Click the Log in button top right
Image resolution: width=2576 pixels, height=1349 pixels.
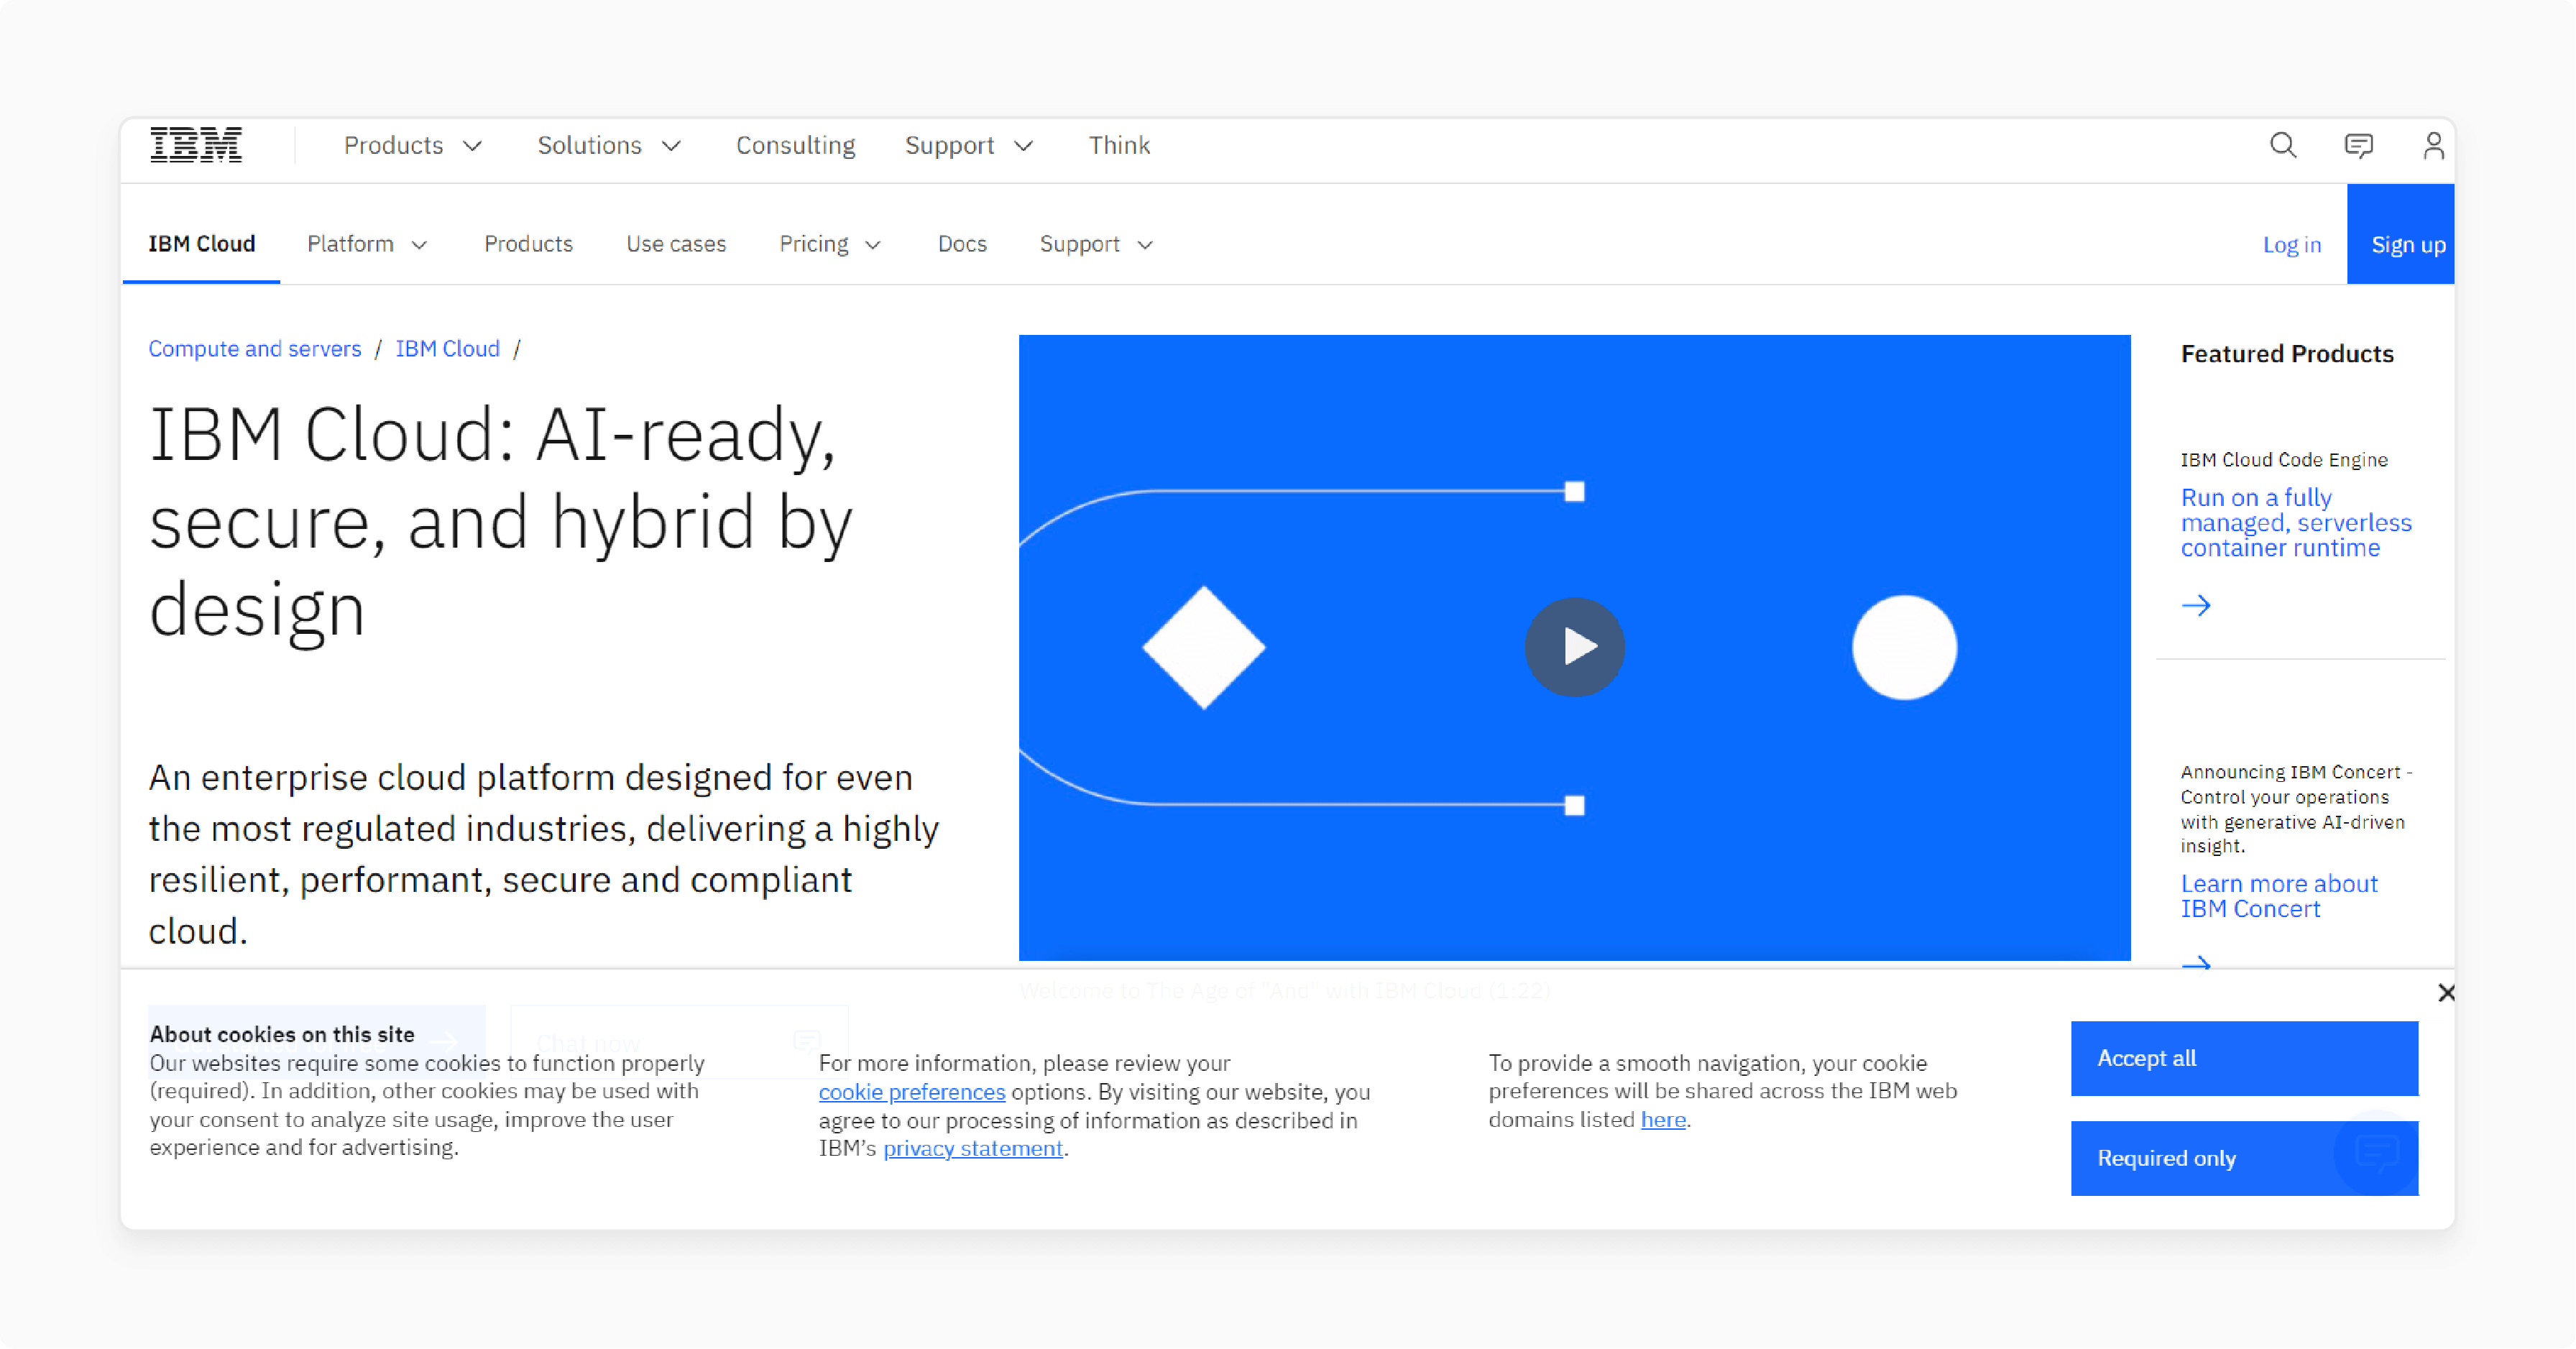point(2291,242)
